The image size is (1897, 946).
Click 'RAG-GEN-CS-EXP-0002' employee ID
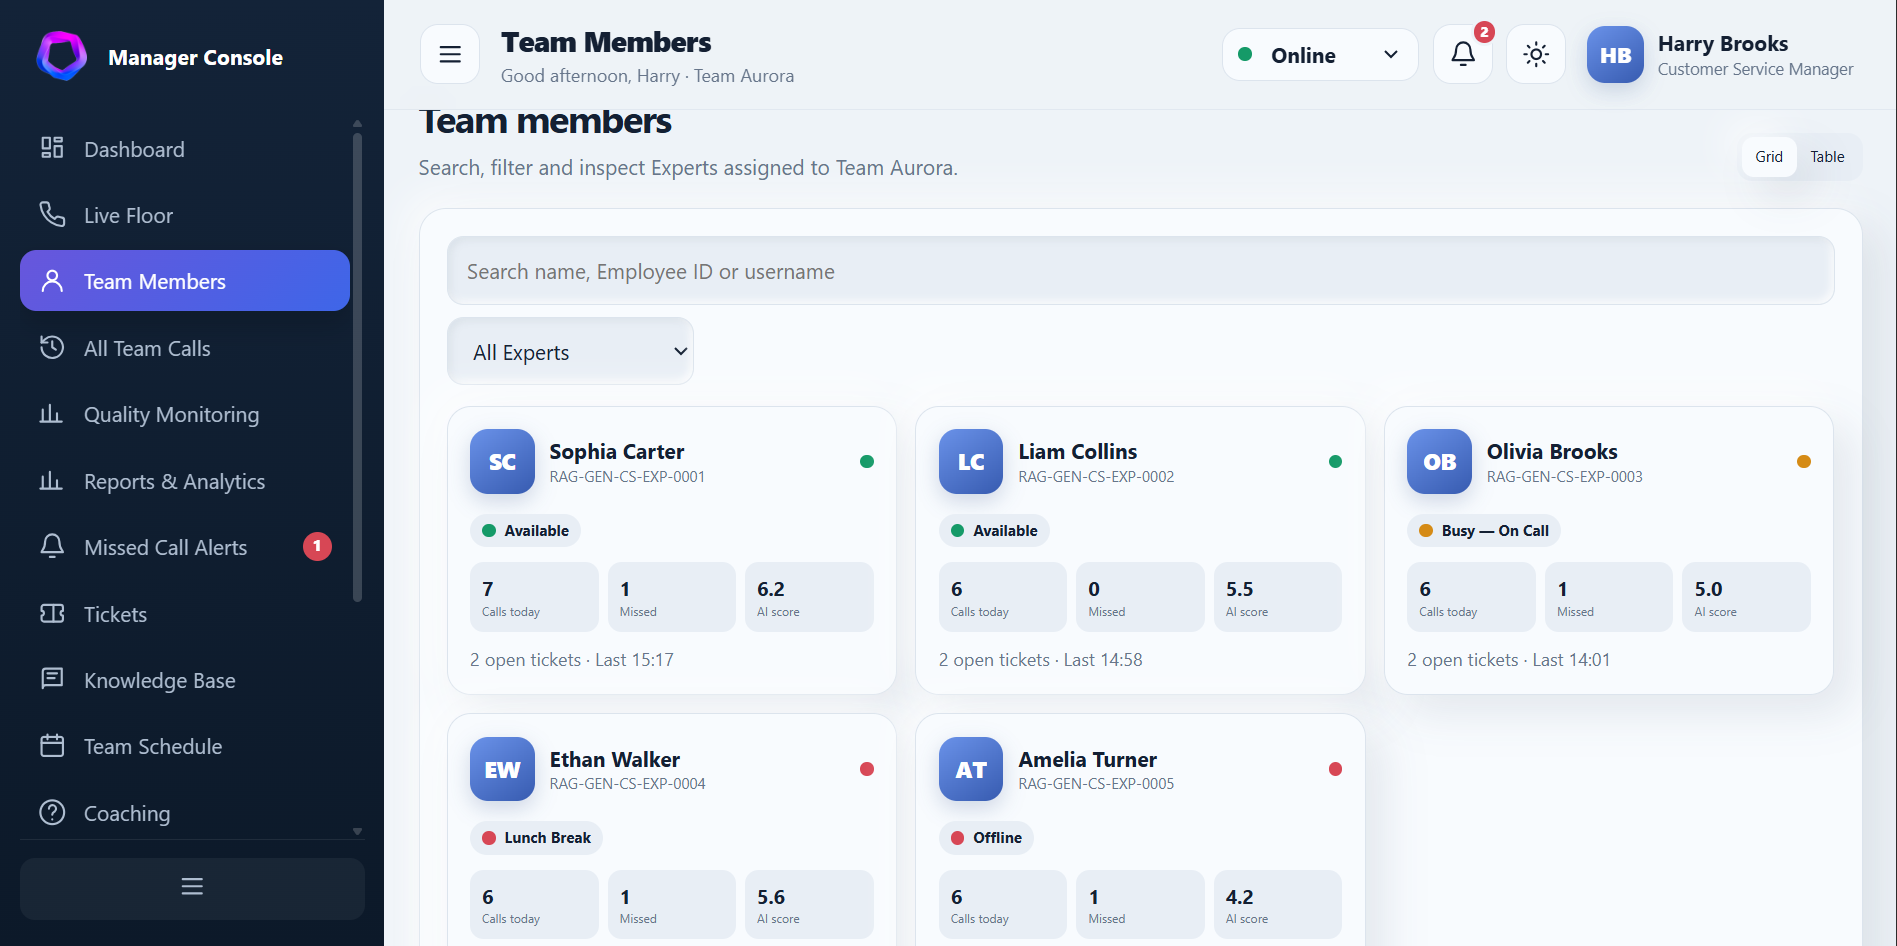1096,477
